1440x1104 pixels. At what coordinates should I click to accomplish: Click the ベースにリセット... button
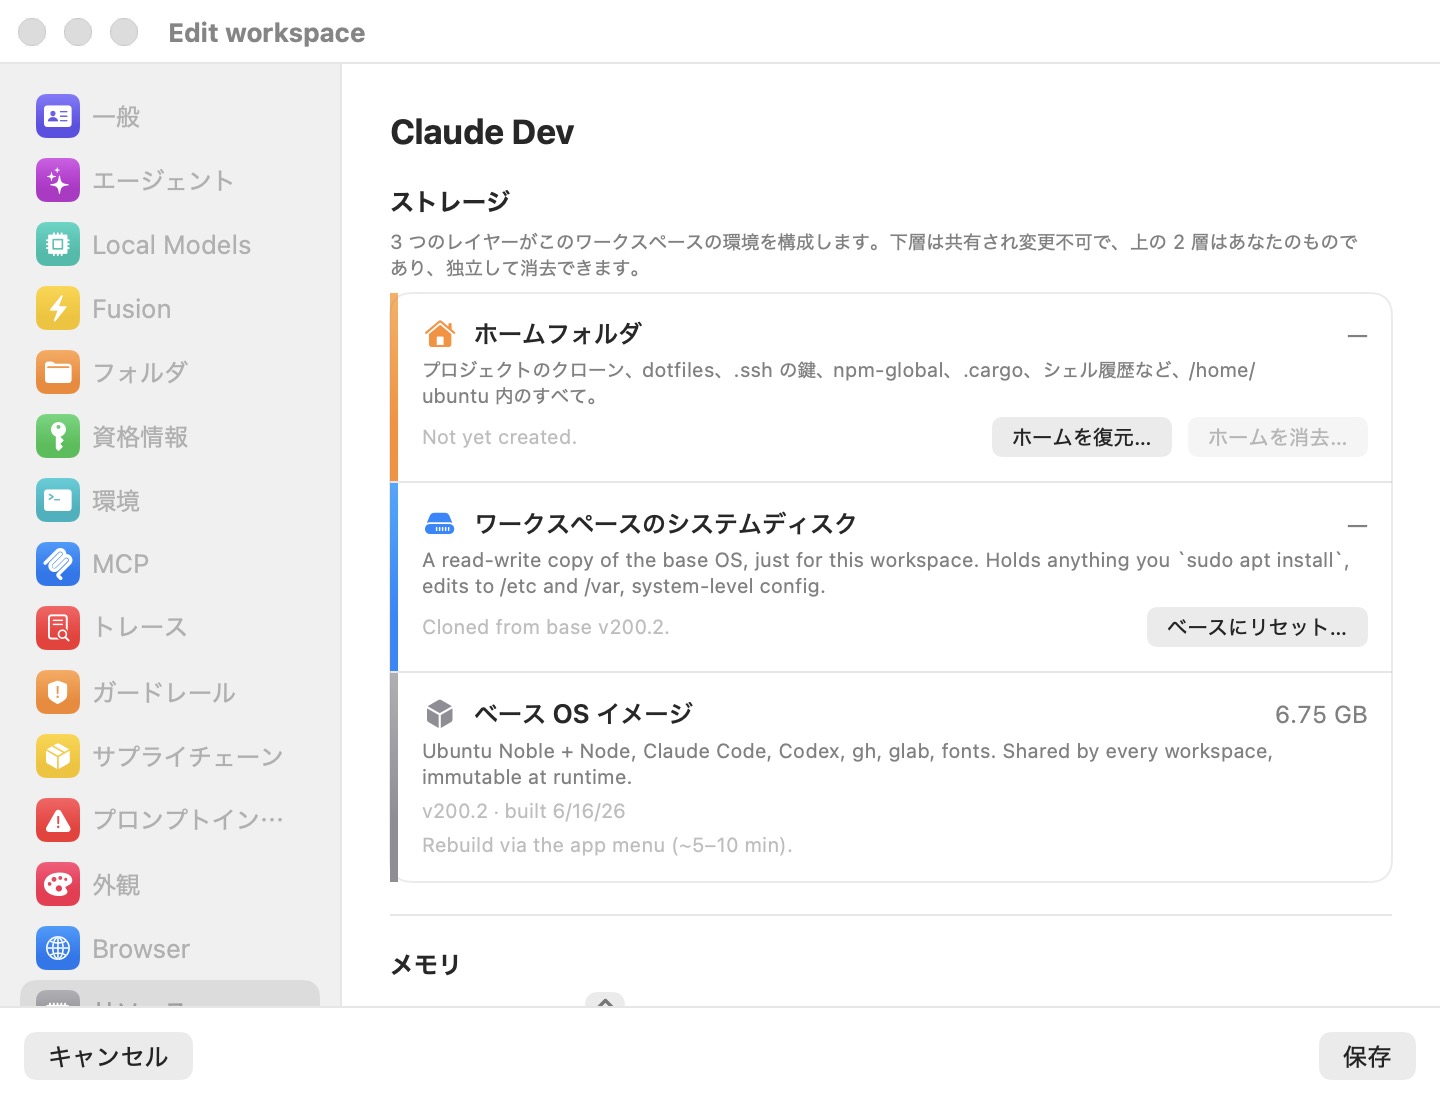(x=1257, y=627)
